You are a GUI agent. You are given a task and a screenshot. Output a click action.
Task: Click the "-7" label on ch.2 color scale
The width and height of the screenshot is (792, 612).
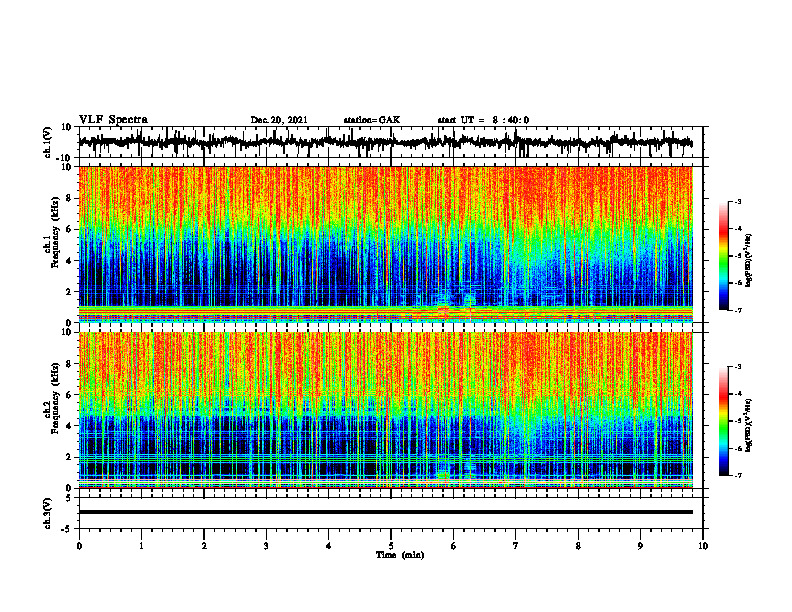(x=738, y=475)
